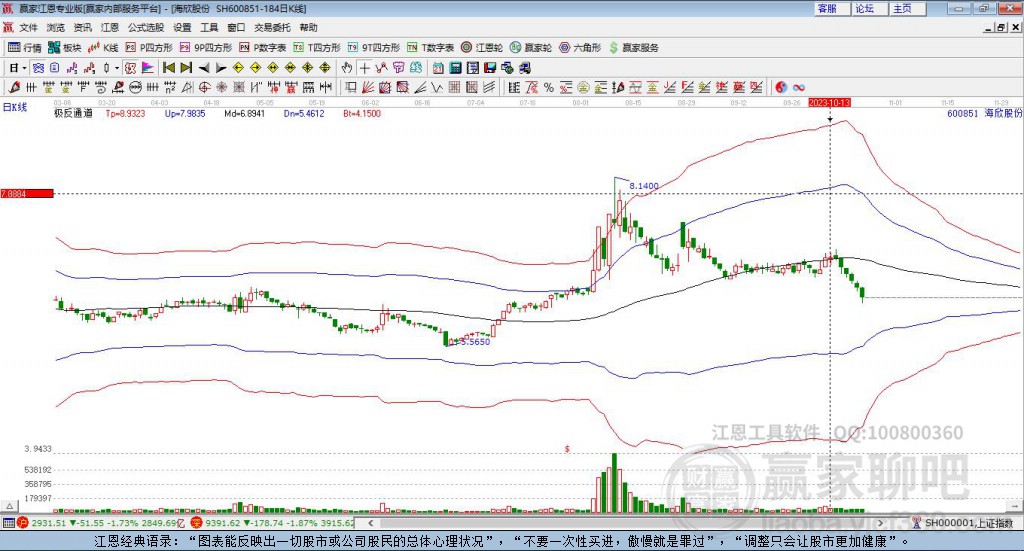
Task: Open the 9P四方形 tool
Action: click(206, 48)
